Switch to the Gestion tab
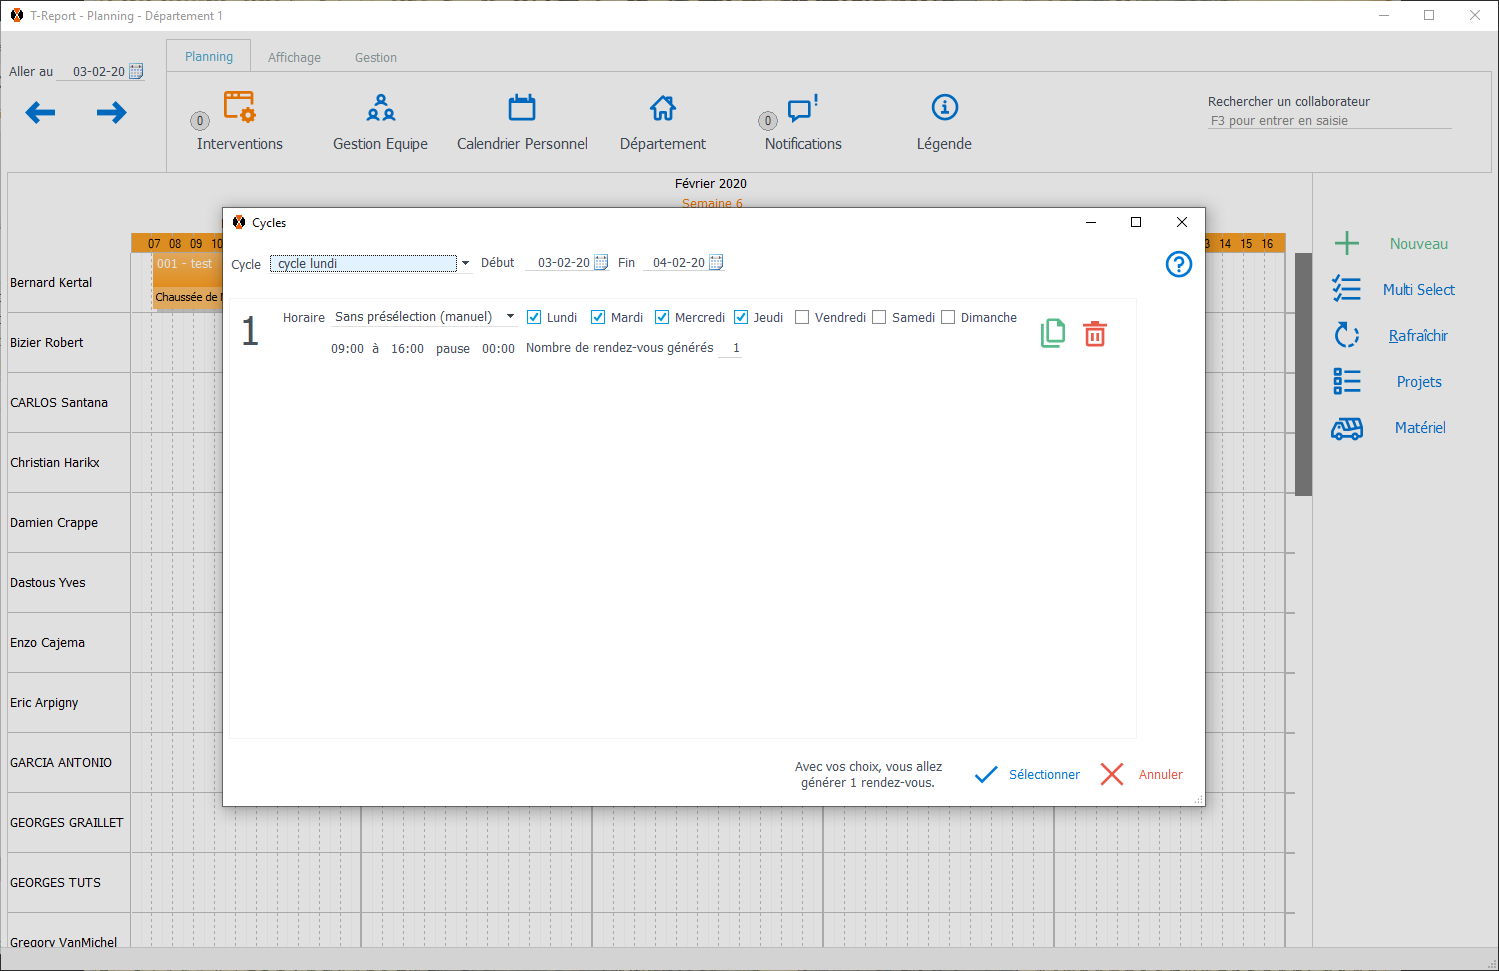This screenshot has height=971, width=1499. tap(375, 58)
